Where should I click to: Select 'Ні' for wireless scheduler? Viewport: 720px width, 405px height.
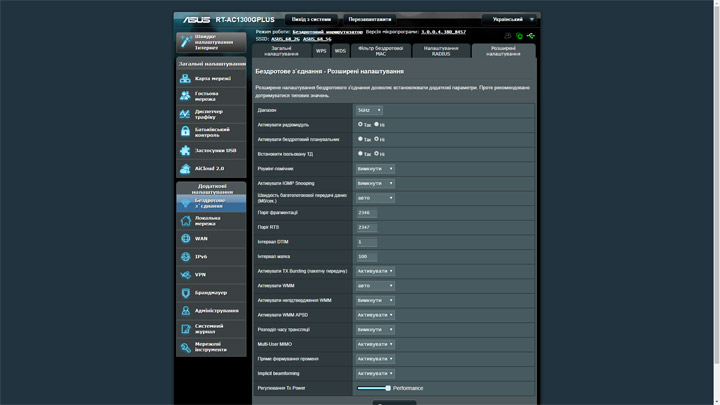tap(377, 139)
